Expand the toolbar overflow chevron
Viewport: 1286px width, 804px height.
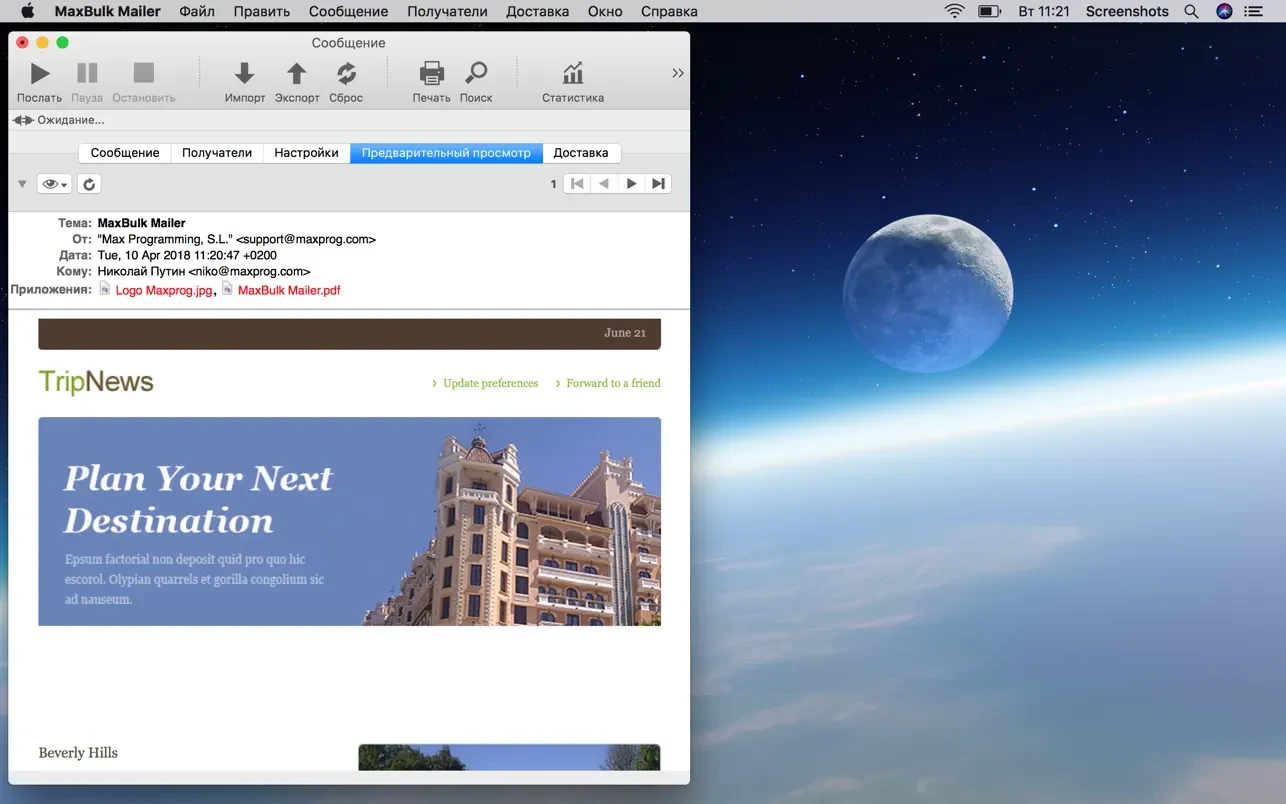pyautogui.click(x=677, y=73)
